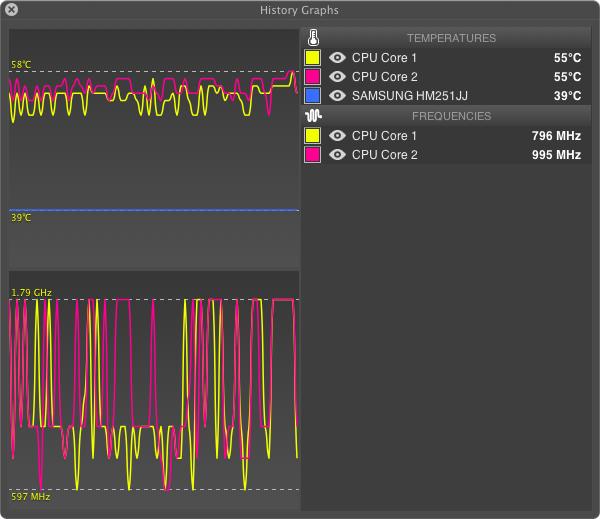Click the FREQUENCIES section header
Viewport: 600px width, 519px height.
(451, 116)
